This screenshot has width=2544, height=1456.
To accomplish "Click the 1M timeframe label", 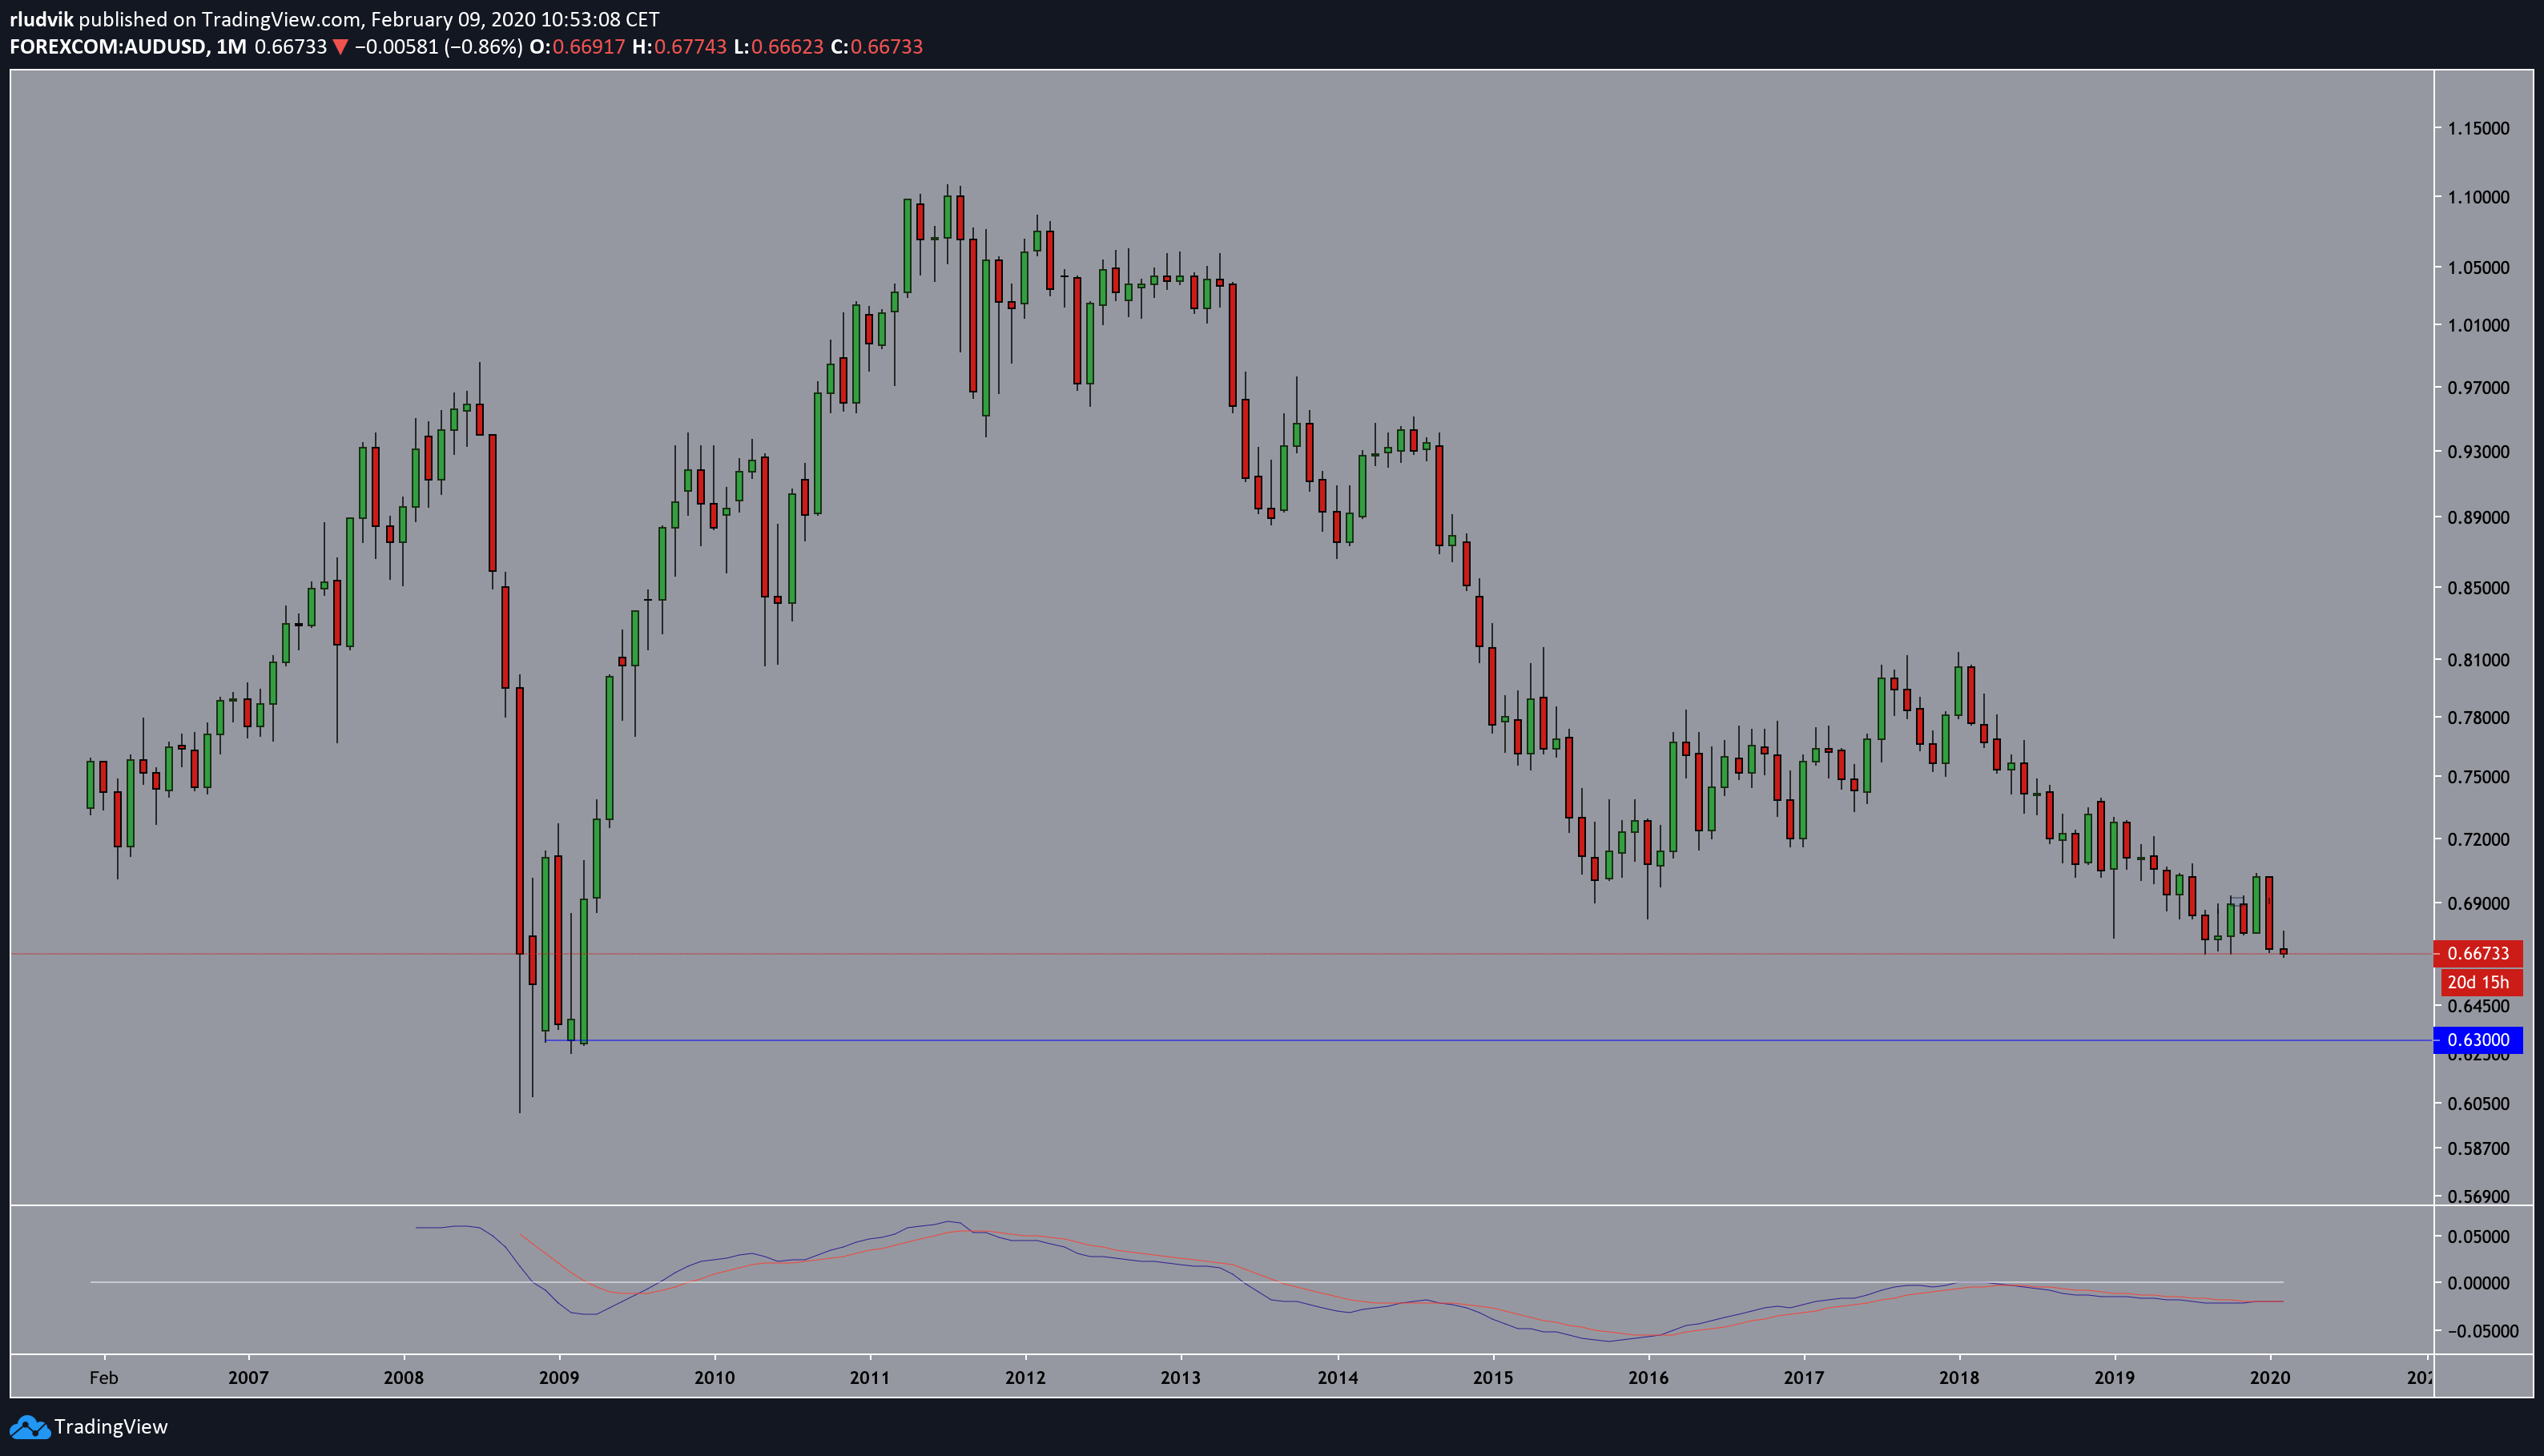I will 231,47.
